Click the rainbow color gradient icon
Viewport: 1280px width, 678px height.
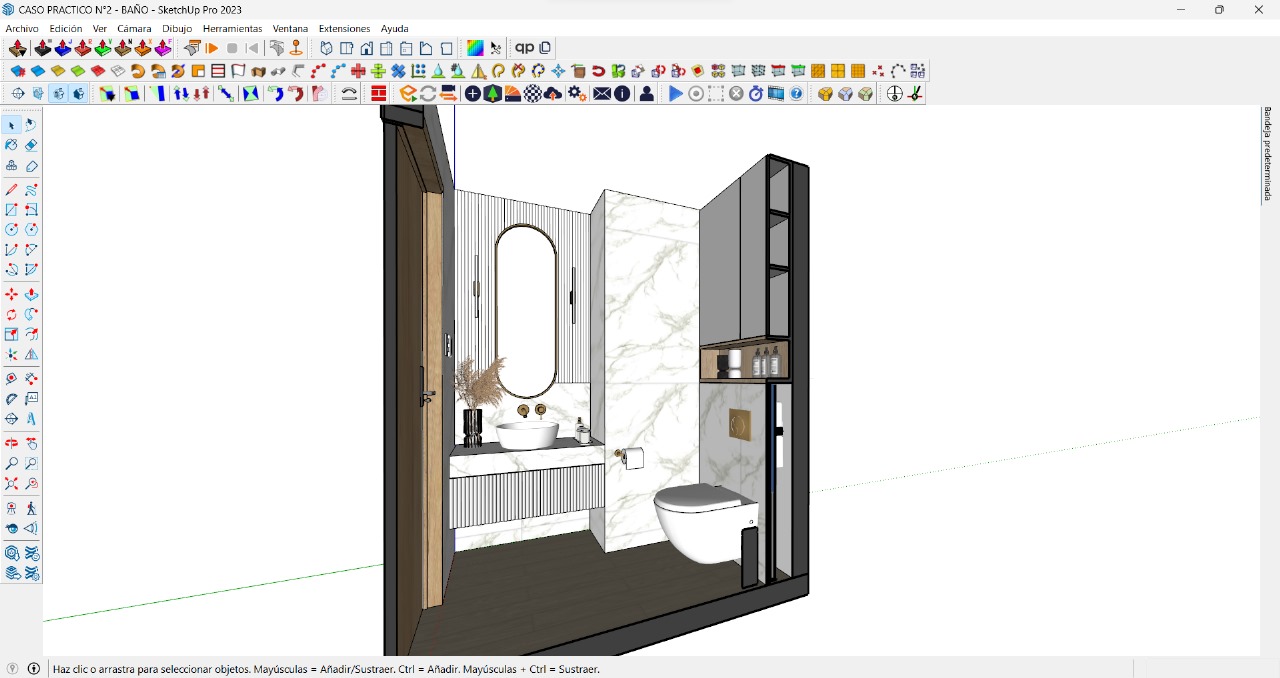475,48
